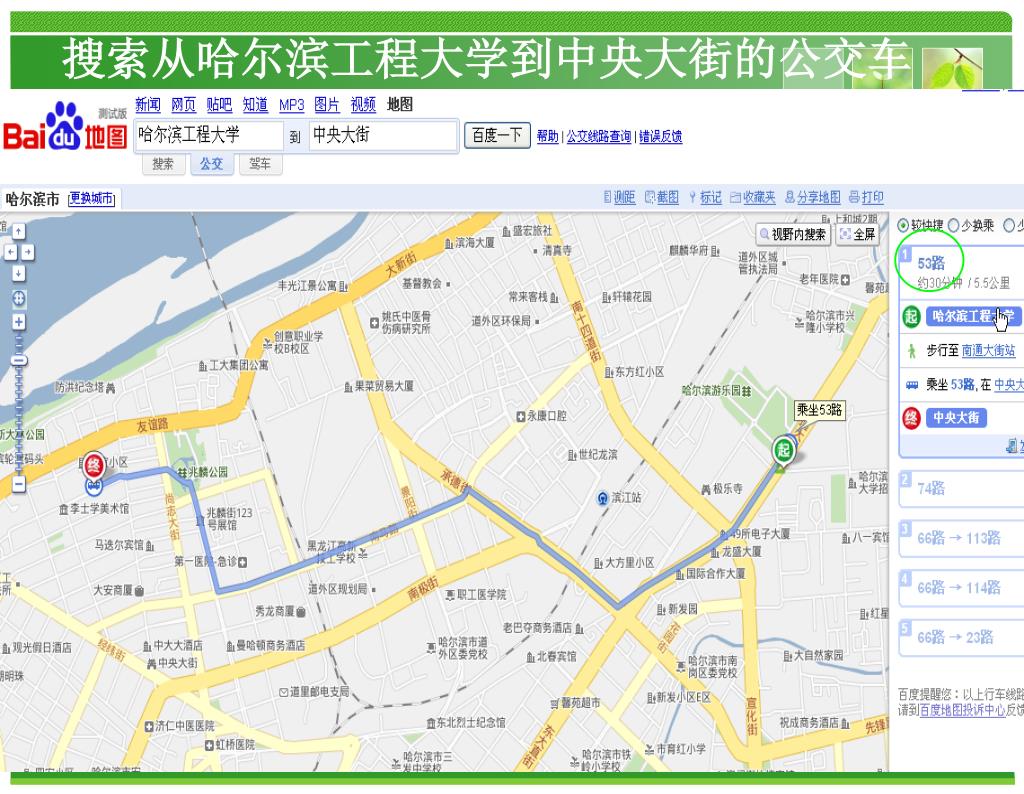
Task: Click the walking step icon
Action: 912,351
